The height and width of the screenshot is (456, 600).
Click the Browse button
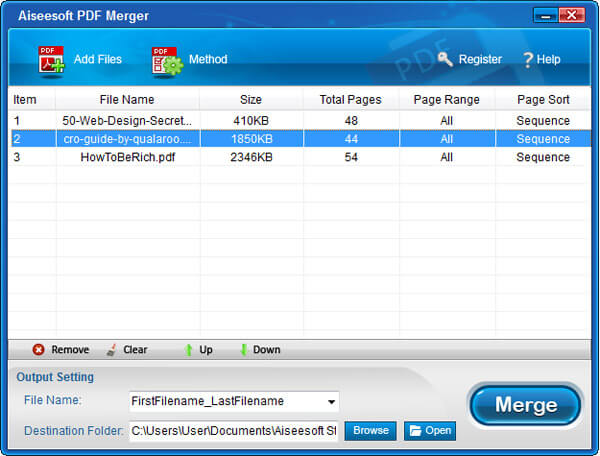pyautogui.click(x=370, y=431)
